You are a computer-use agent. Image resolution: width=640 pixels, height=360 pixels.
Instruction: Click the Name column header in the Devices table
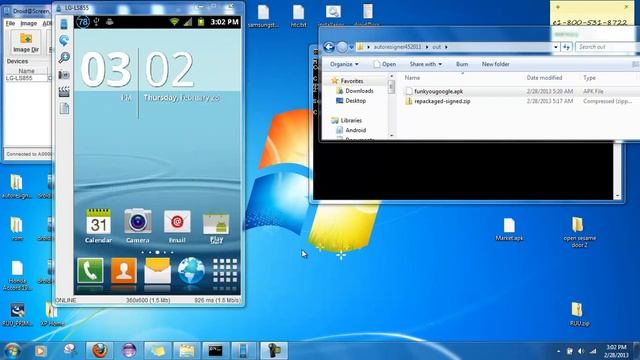(27, 71)
